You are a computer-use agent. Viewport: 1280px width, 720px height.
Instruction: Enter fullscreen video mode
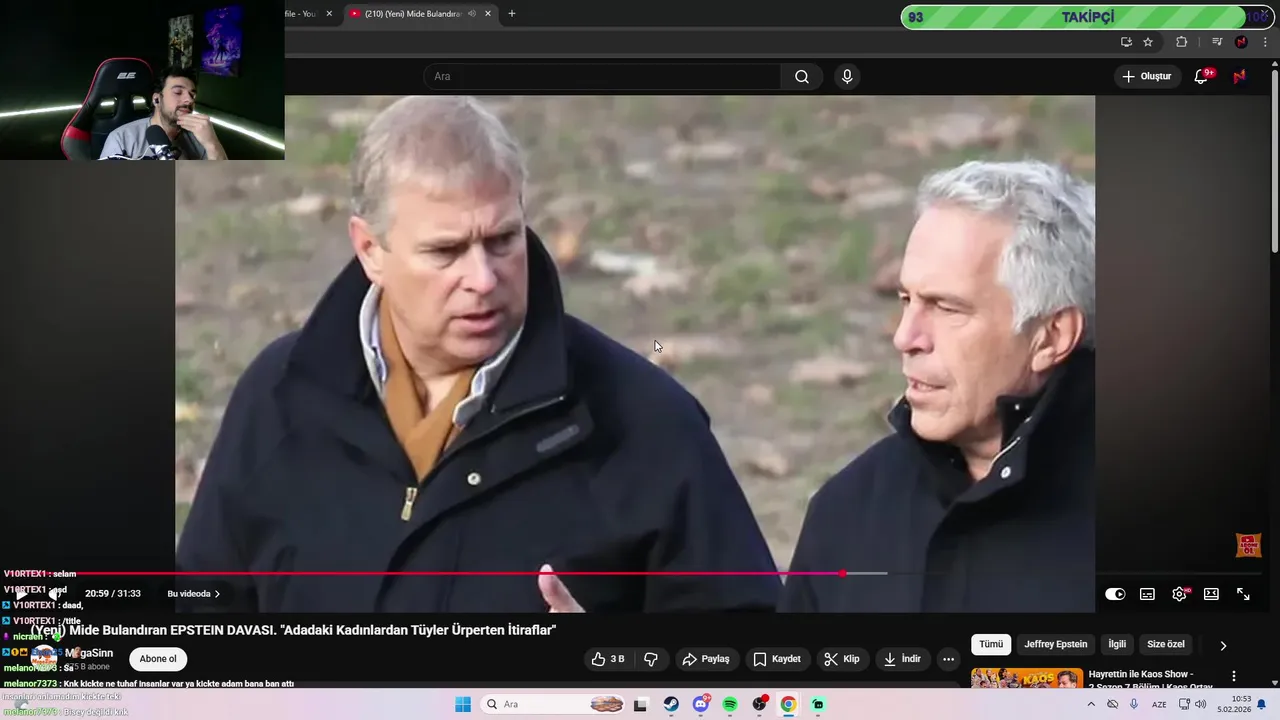(x=1243, y=594)
